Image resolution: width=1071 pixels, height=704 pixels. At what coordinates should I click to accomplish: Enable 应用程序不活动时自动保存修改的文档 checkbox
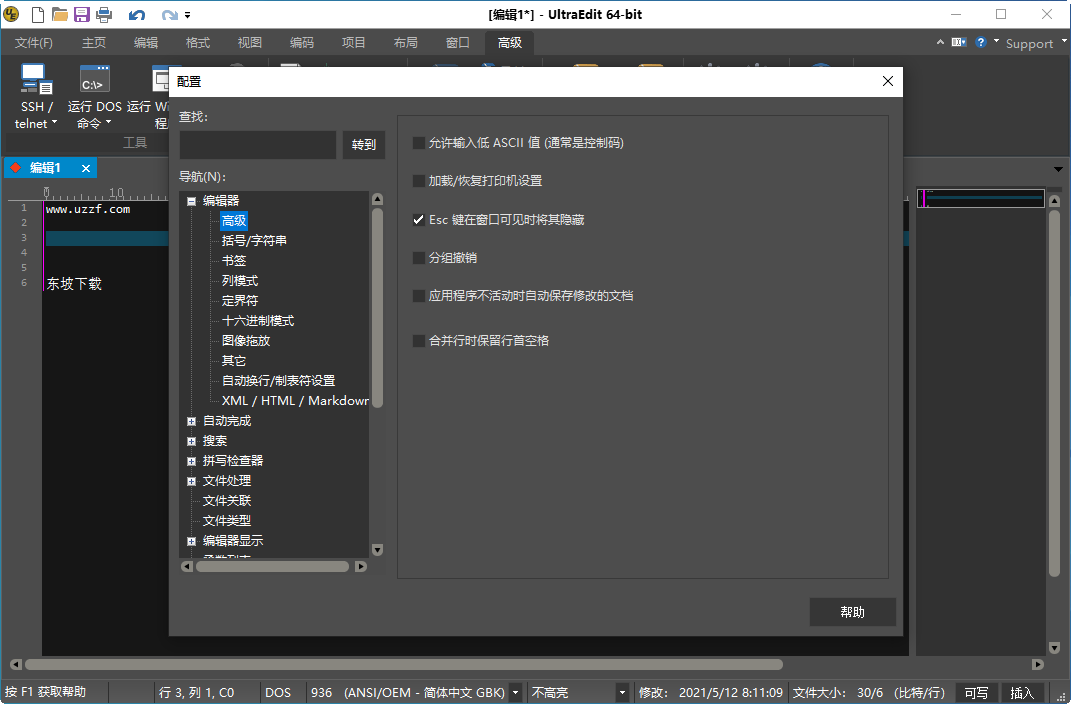point(419,296)
